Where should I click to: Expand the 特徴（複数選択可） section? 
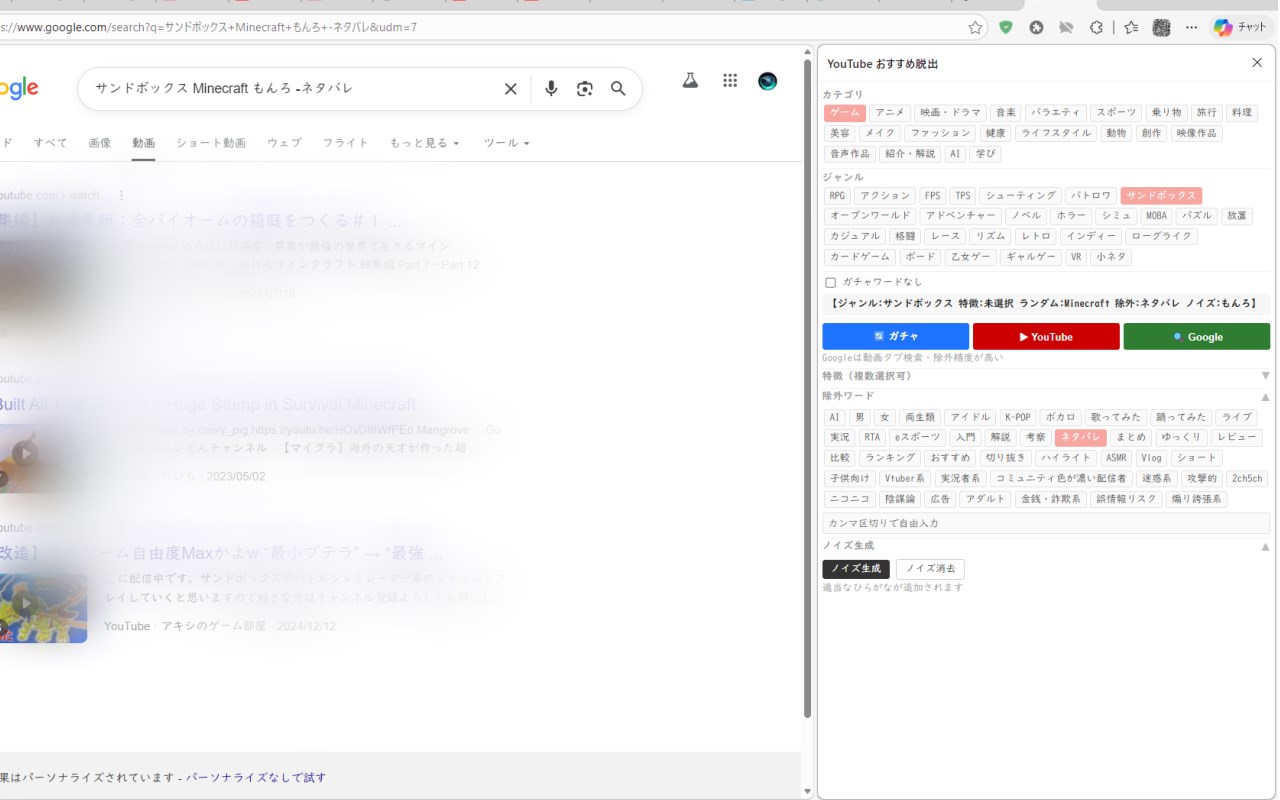1046,376
